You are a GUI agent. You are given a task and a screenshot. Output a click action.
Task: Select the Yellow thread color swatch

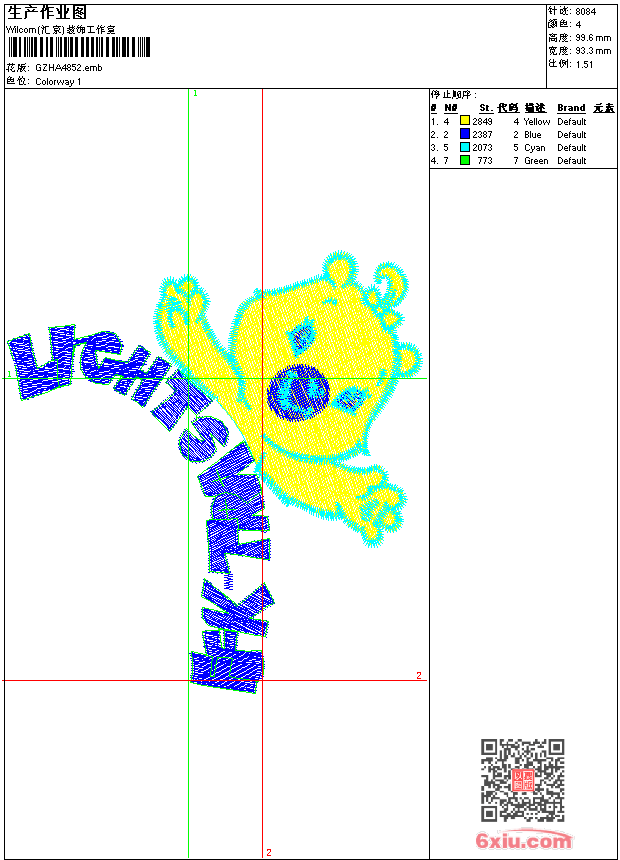(x=465, y=121)
